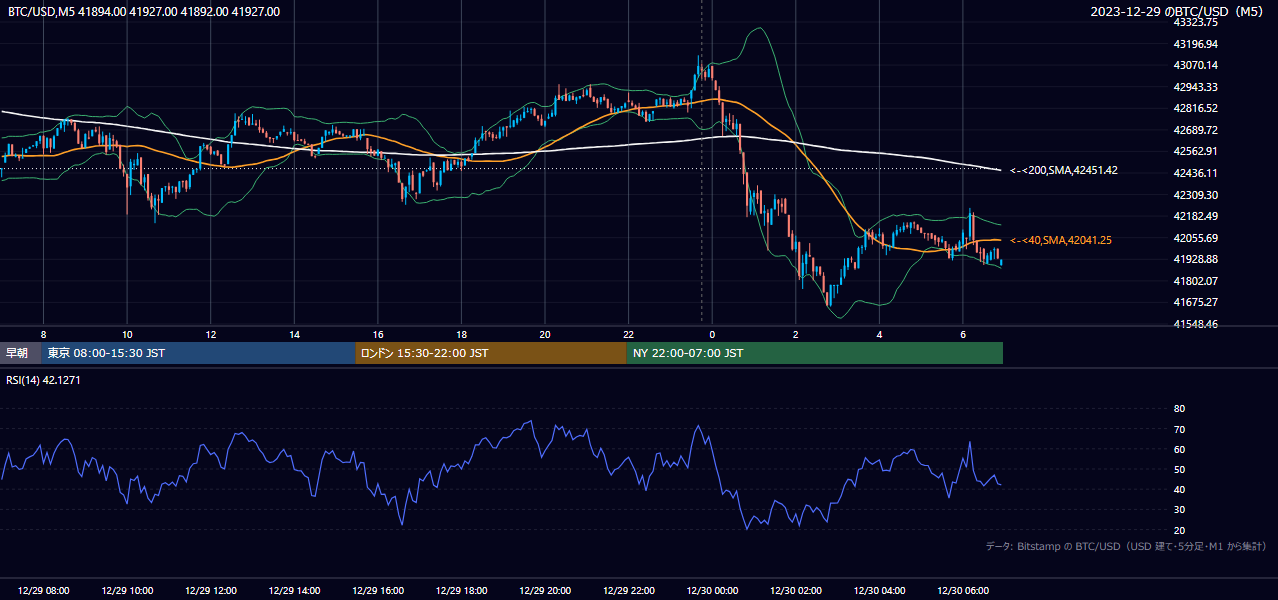Click price level 43070.14 on the axis
The width and height of the screenshot is (1278, 600).
coord(1195,65)
